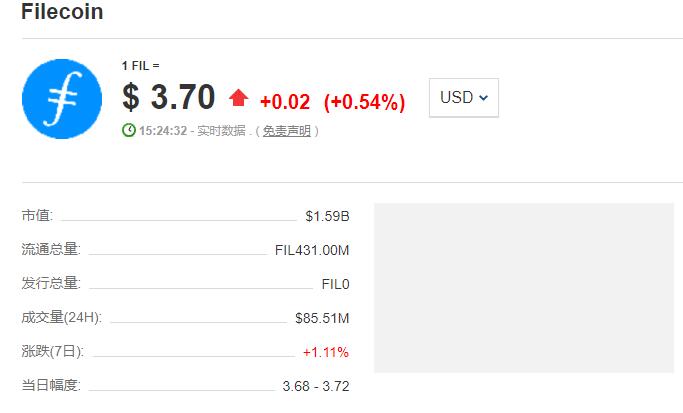Screen dimensions: 683x413
Task: Open the 免责声明 disclaimer link
Action: (x=286, y=131)
